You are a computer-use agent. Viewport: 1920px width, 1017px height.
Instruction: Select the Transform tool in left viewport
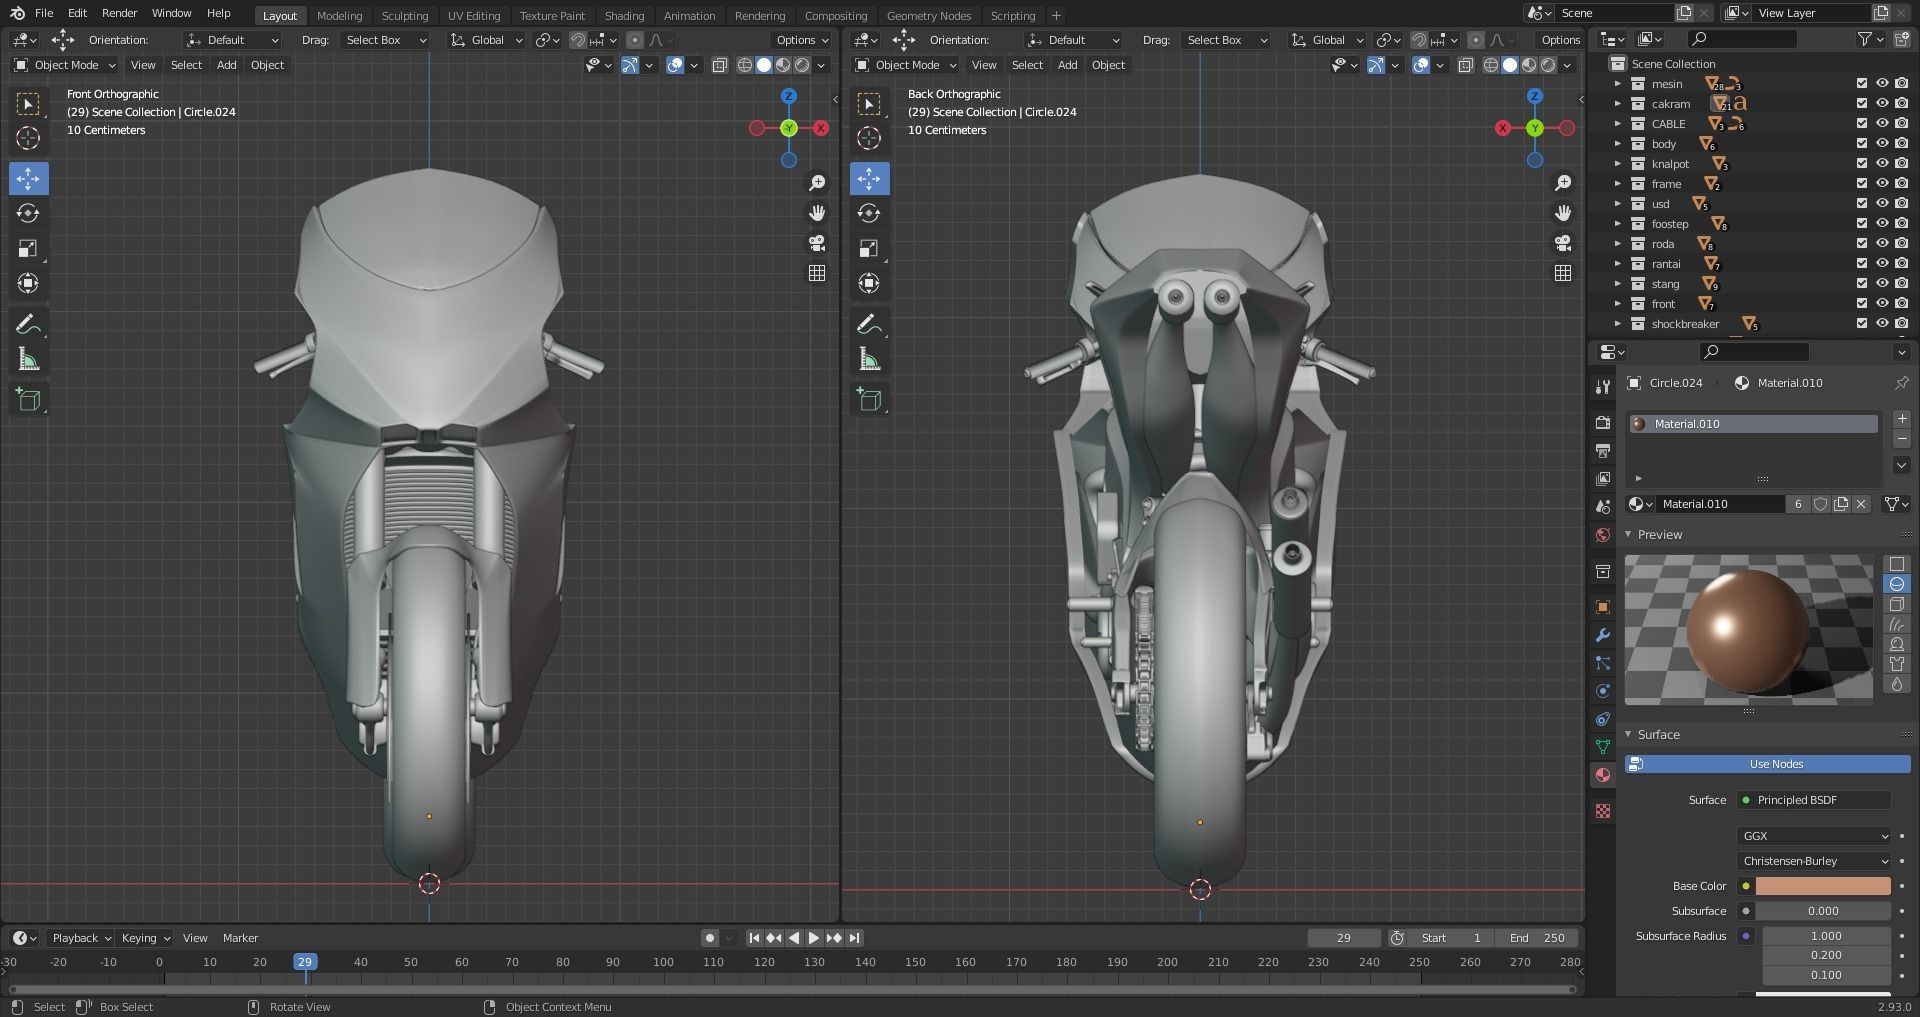(28, 283)
